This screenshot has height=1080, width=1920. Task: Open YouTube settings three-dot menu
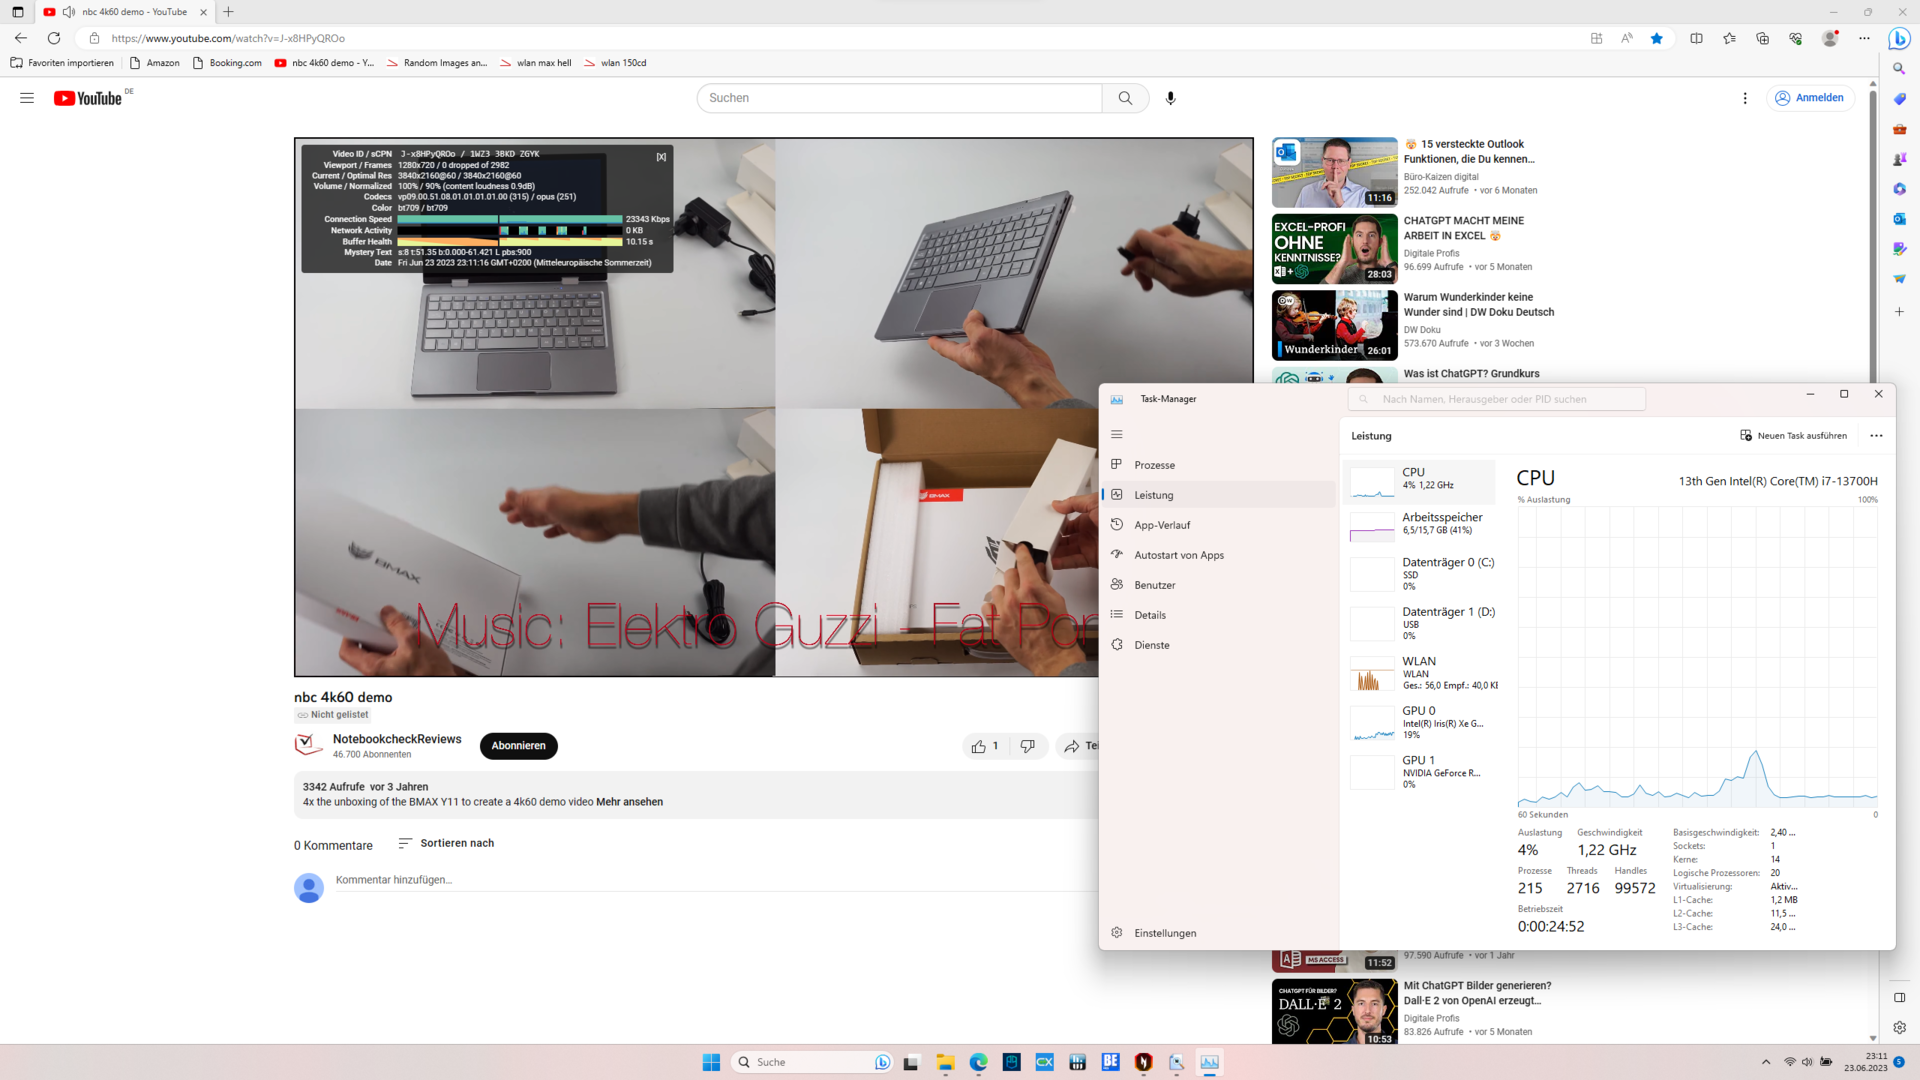[x=1745, y=98]
